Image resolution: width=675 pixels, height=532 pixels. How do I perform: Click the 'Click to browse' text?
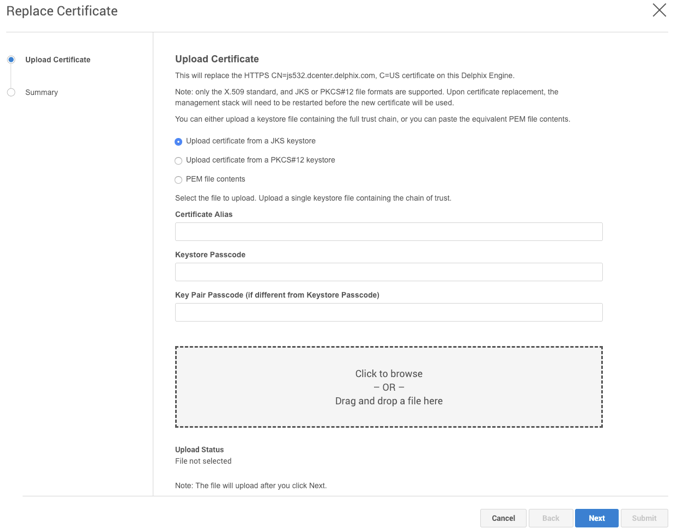(388, 374)
